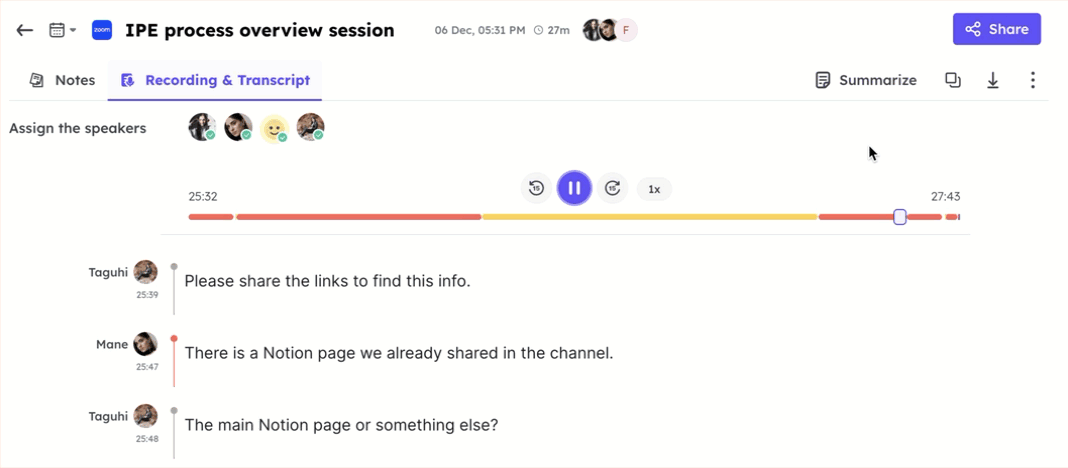This screenshot has width=1068, height=468.
Task: Click the Summarize button
Action: pyautogui.click(x=866, y=80)
